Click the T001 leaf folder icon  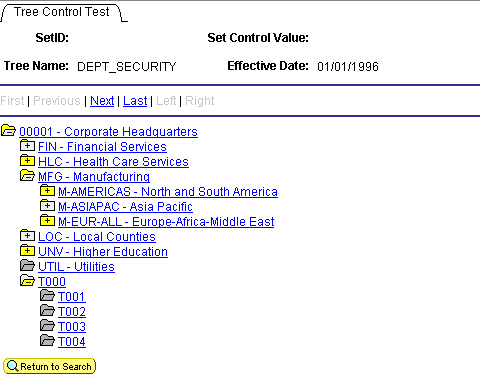point(47,295)
